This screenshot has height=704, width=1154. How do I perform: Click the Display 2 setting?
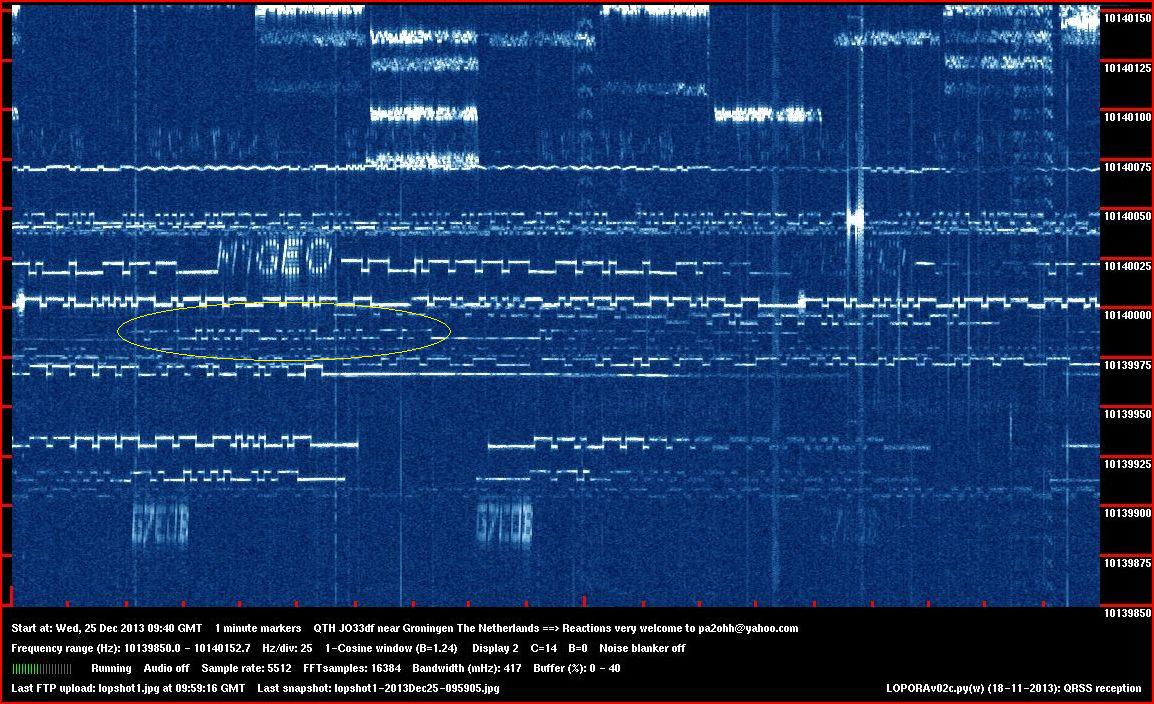(x=495, y=648)
